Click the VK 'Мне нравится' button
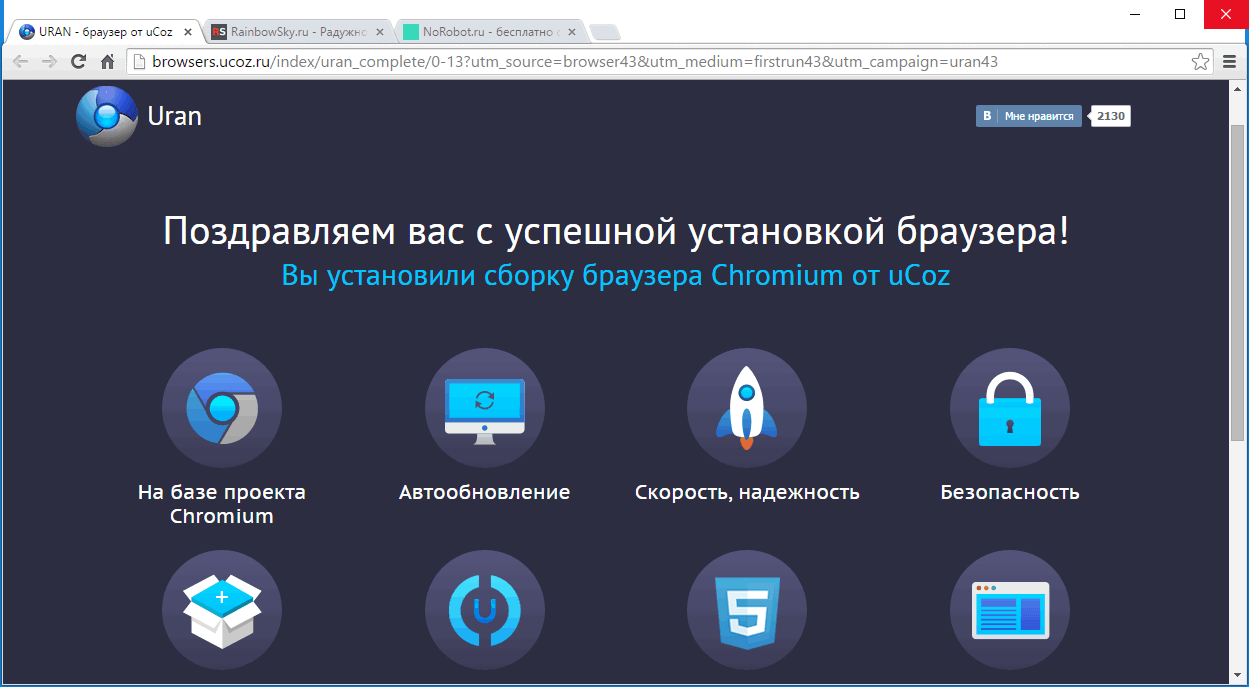The image size is (1249, 687). [1028, 116]
